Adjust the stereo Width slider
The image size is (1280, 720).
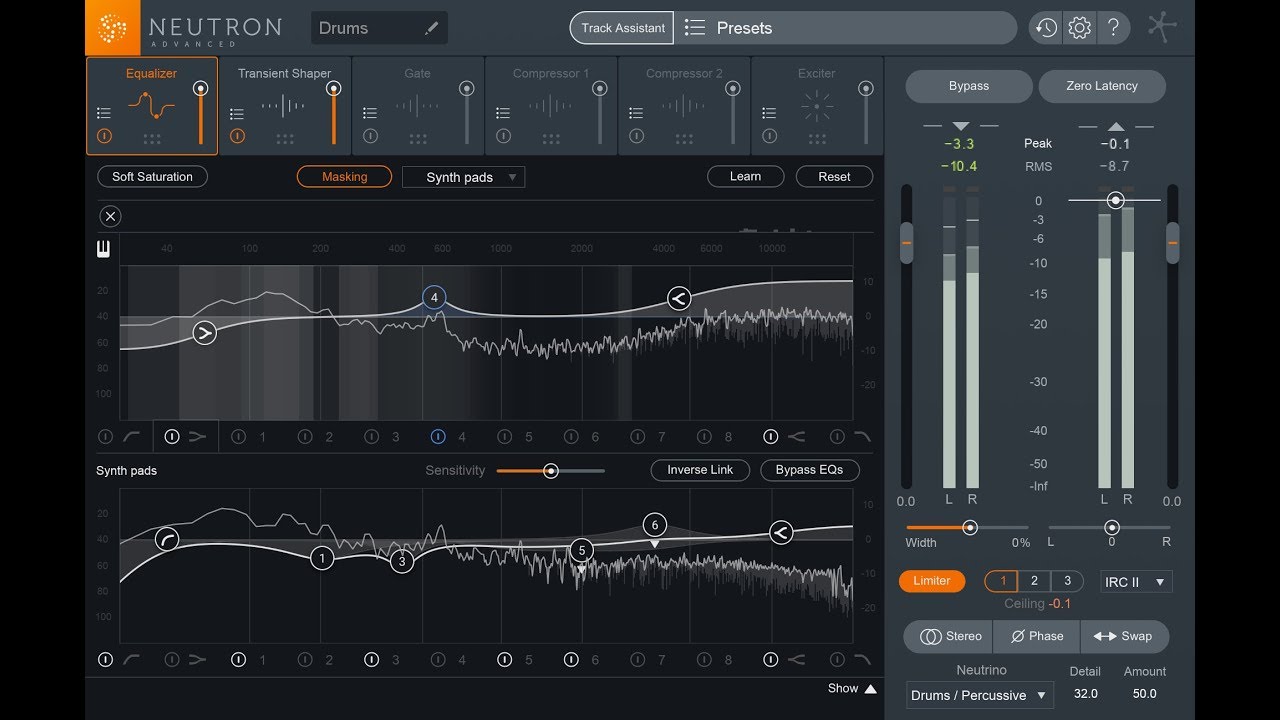pyautogui.click(x=969, y=527)
